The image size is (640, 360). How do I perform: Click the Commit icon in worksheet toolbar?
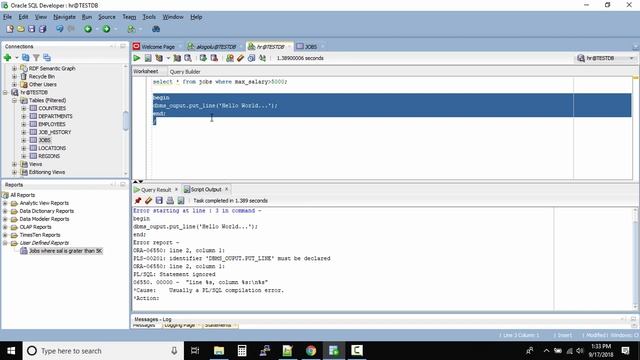[x=203, y=58]
